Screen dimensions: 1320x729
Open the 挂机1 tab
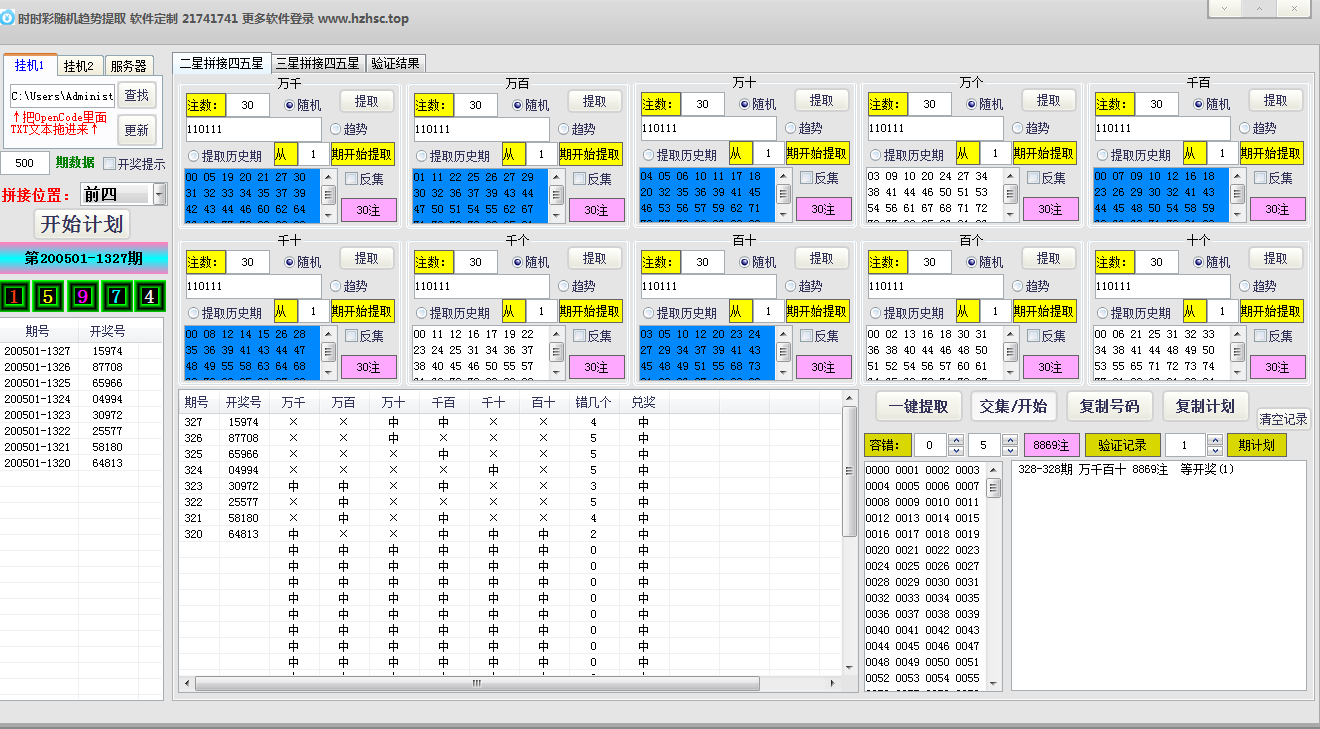click(30, 65)
